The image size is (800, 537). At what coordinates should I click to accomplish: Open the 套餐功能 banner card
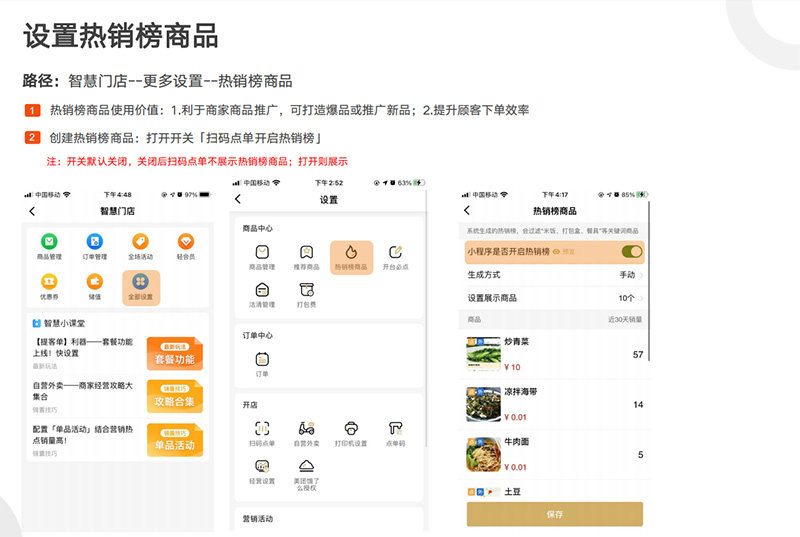174,353
